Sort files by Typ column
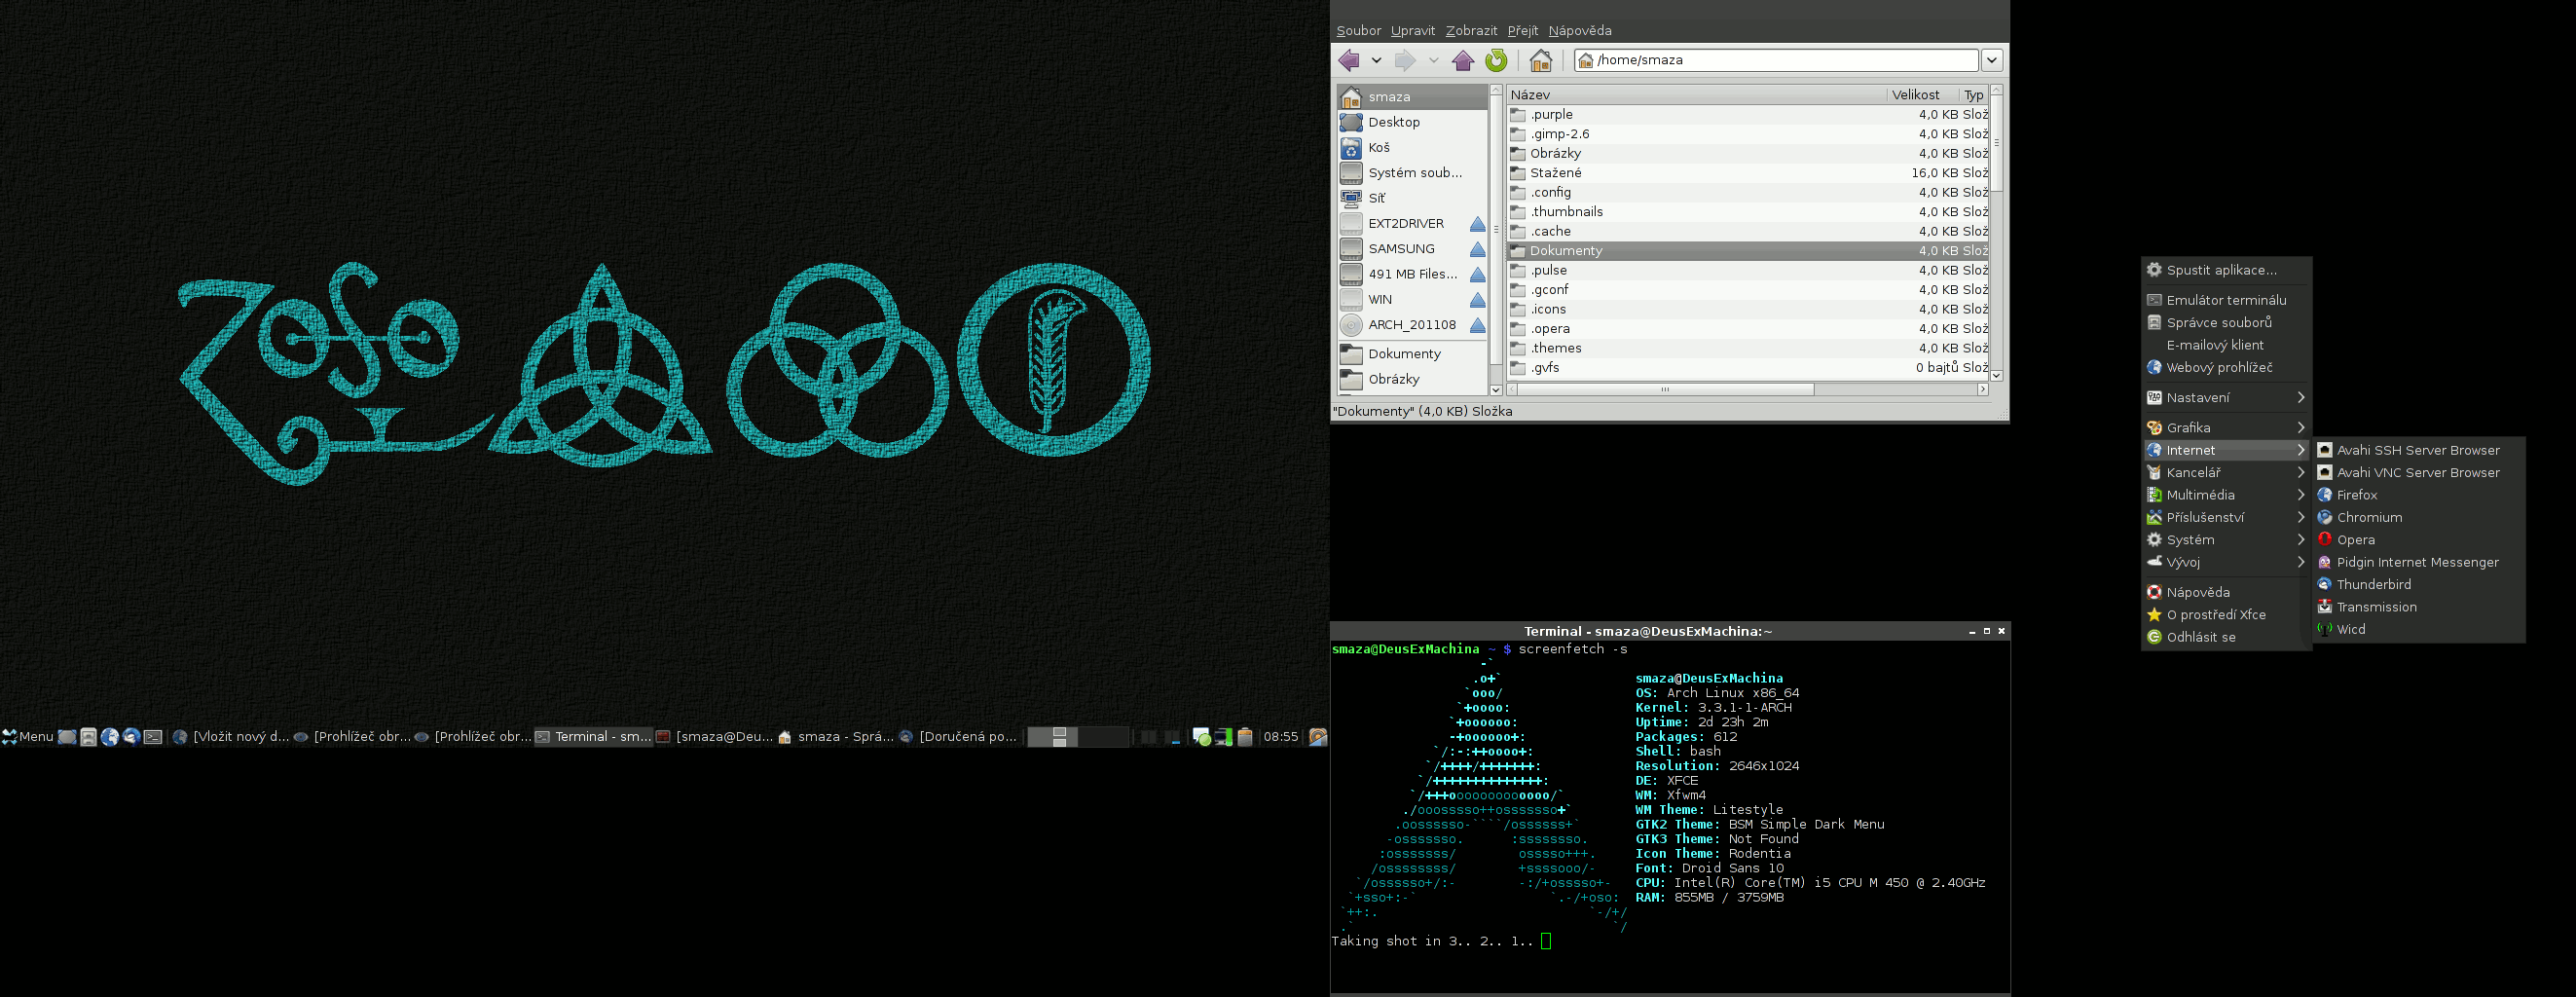The height and width of the screenshot is (997, 2576). pyautogui.click(x=1973, y=95)
